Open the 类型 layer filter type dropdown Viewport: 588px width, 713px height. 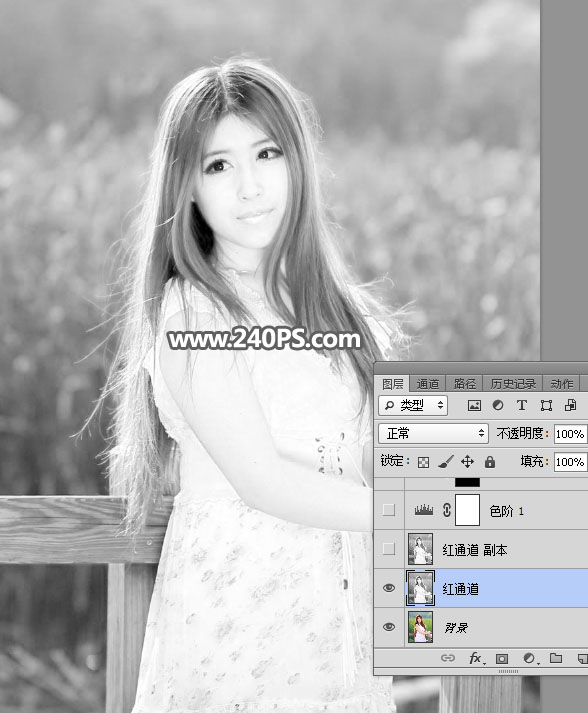(x=413, y=405)
